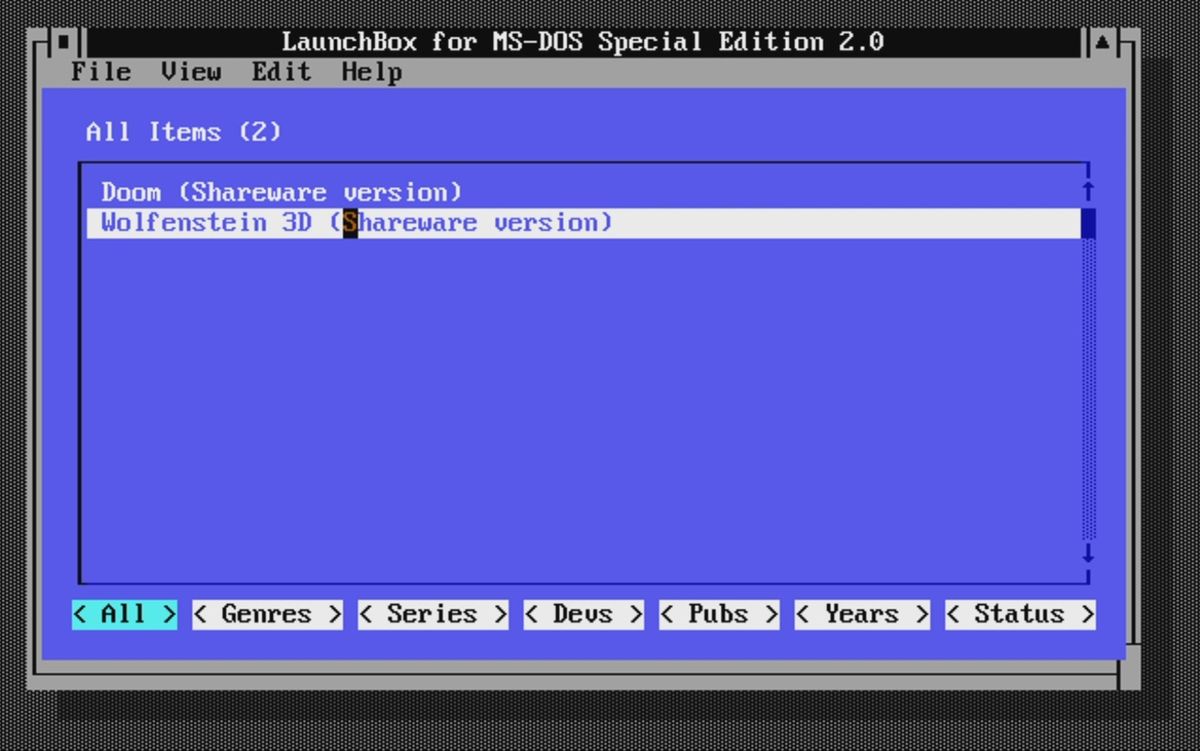The image size is (1200, 751).
Task: Filter games by Status
Action: tap(1020, 614)
